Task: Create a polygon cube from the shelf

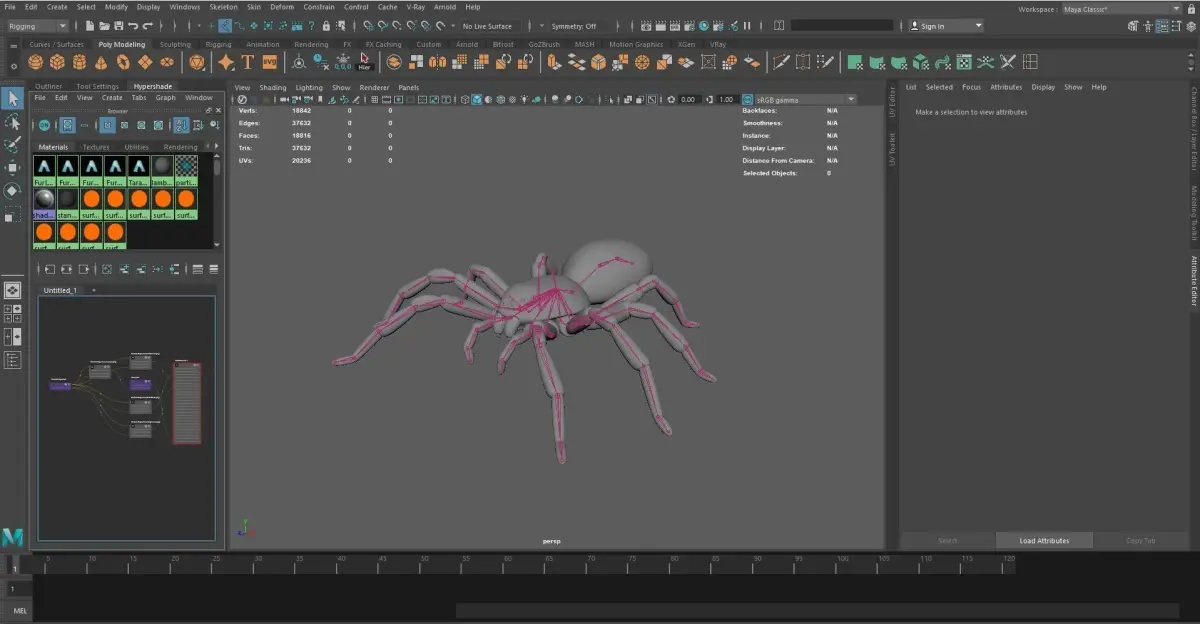Action: pos(57,62)
